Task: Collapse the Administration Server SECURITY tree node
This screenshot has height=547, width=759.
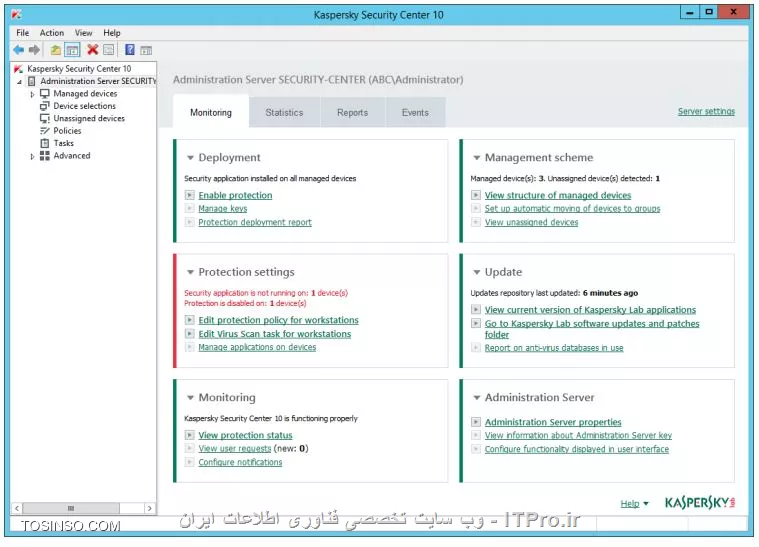Action: click(19, 82)
